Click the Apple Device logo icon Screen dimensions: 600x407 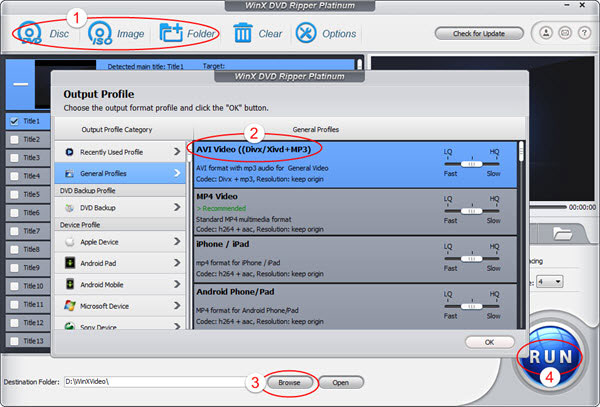(x=70, y=242)
